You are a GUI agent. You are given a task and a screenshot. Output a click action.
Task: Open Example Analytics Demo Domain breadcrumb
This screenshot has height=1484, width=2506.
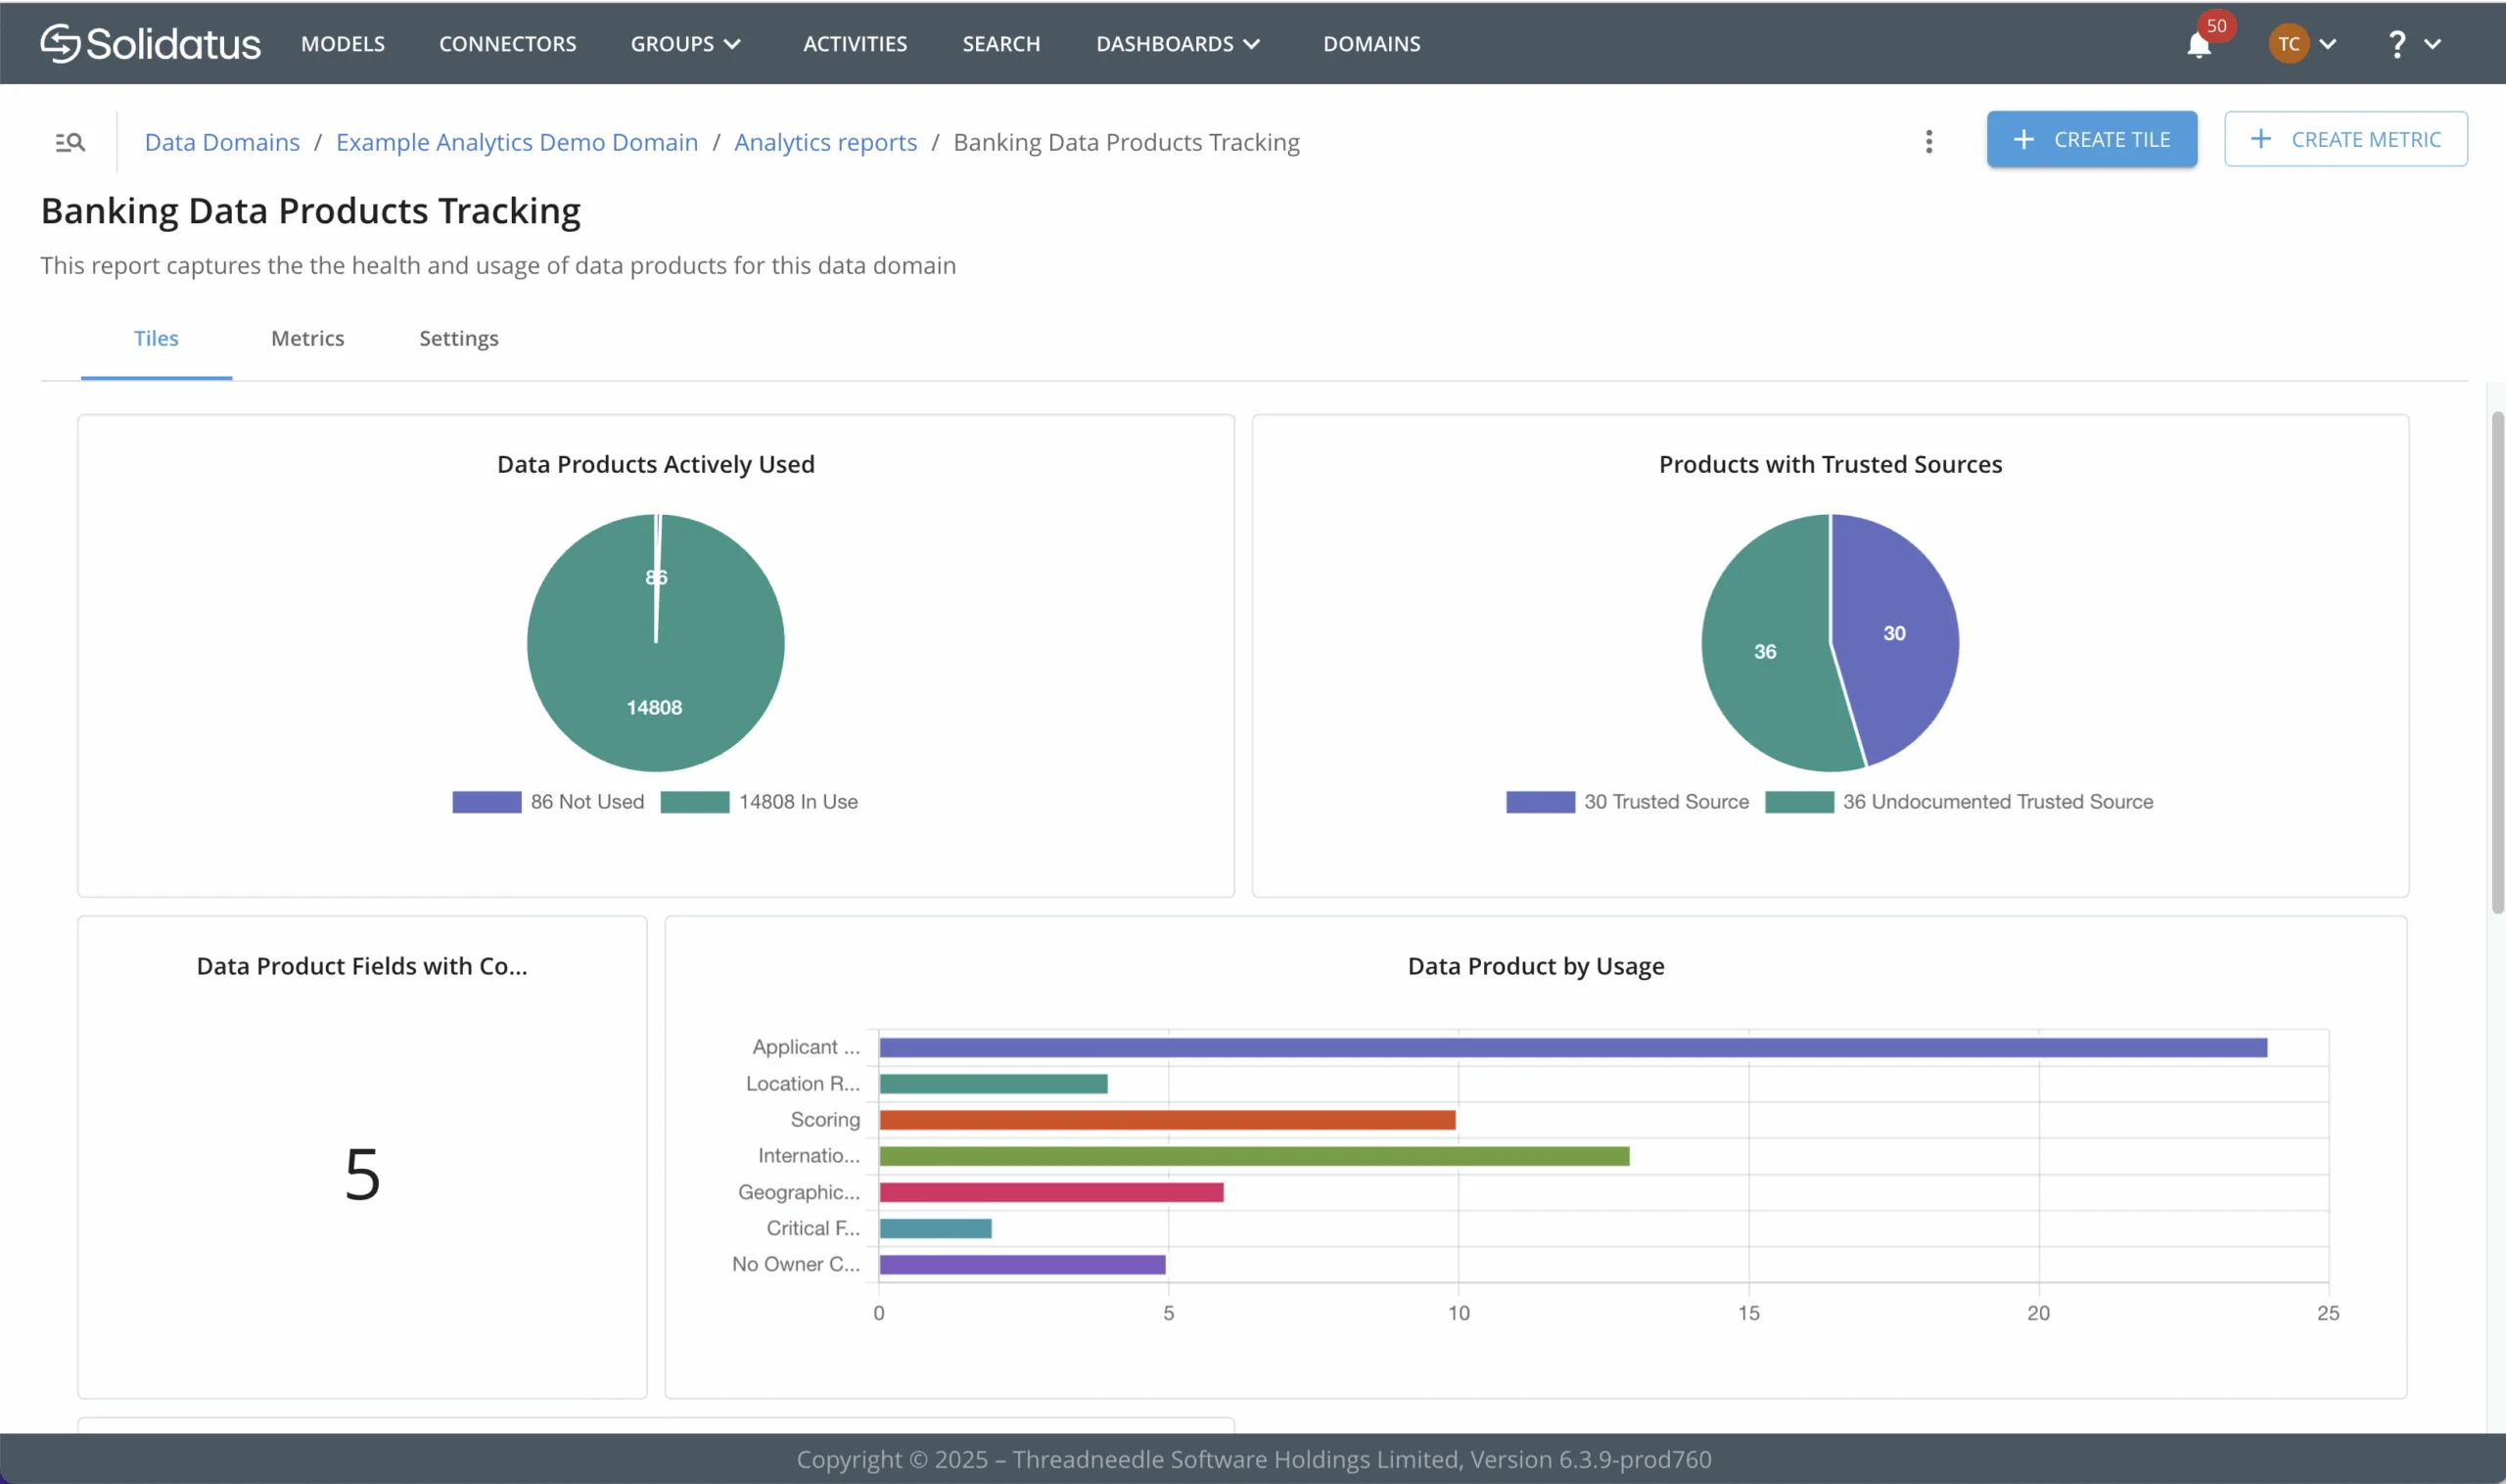click(x=516, y=142)
